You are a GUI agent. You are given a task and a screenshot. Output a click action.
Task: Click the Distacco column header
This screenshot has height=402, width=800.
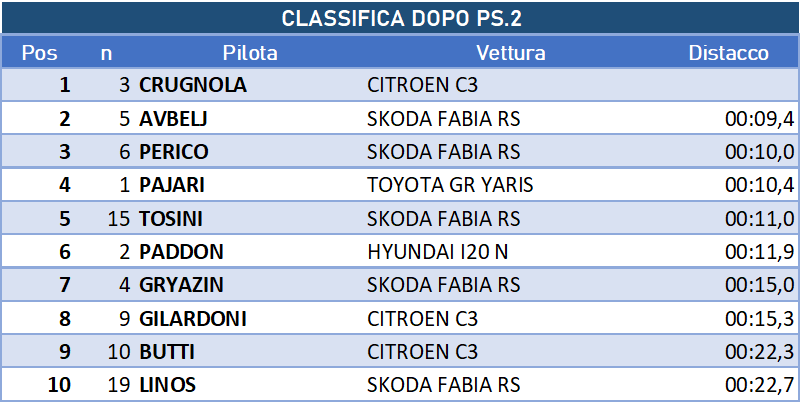729,53
